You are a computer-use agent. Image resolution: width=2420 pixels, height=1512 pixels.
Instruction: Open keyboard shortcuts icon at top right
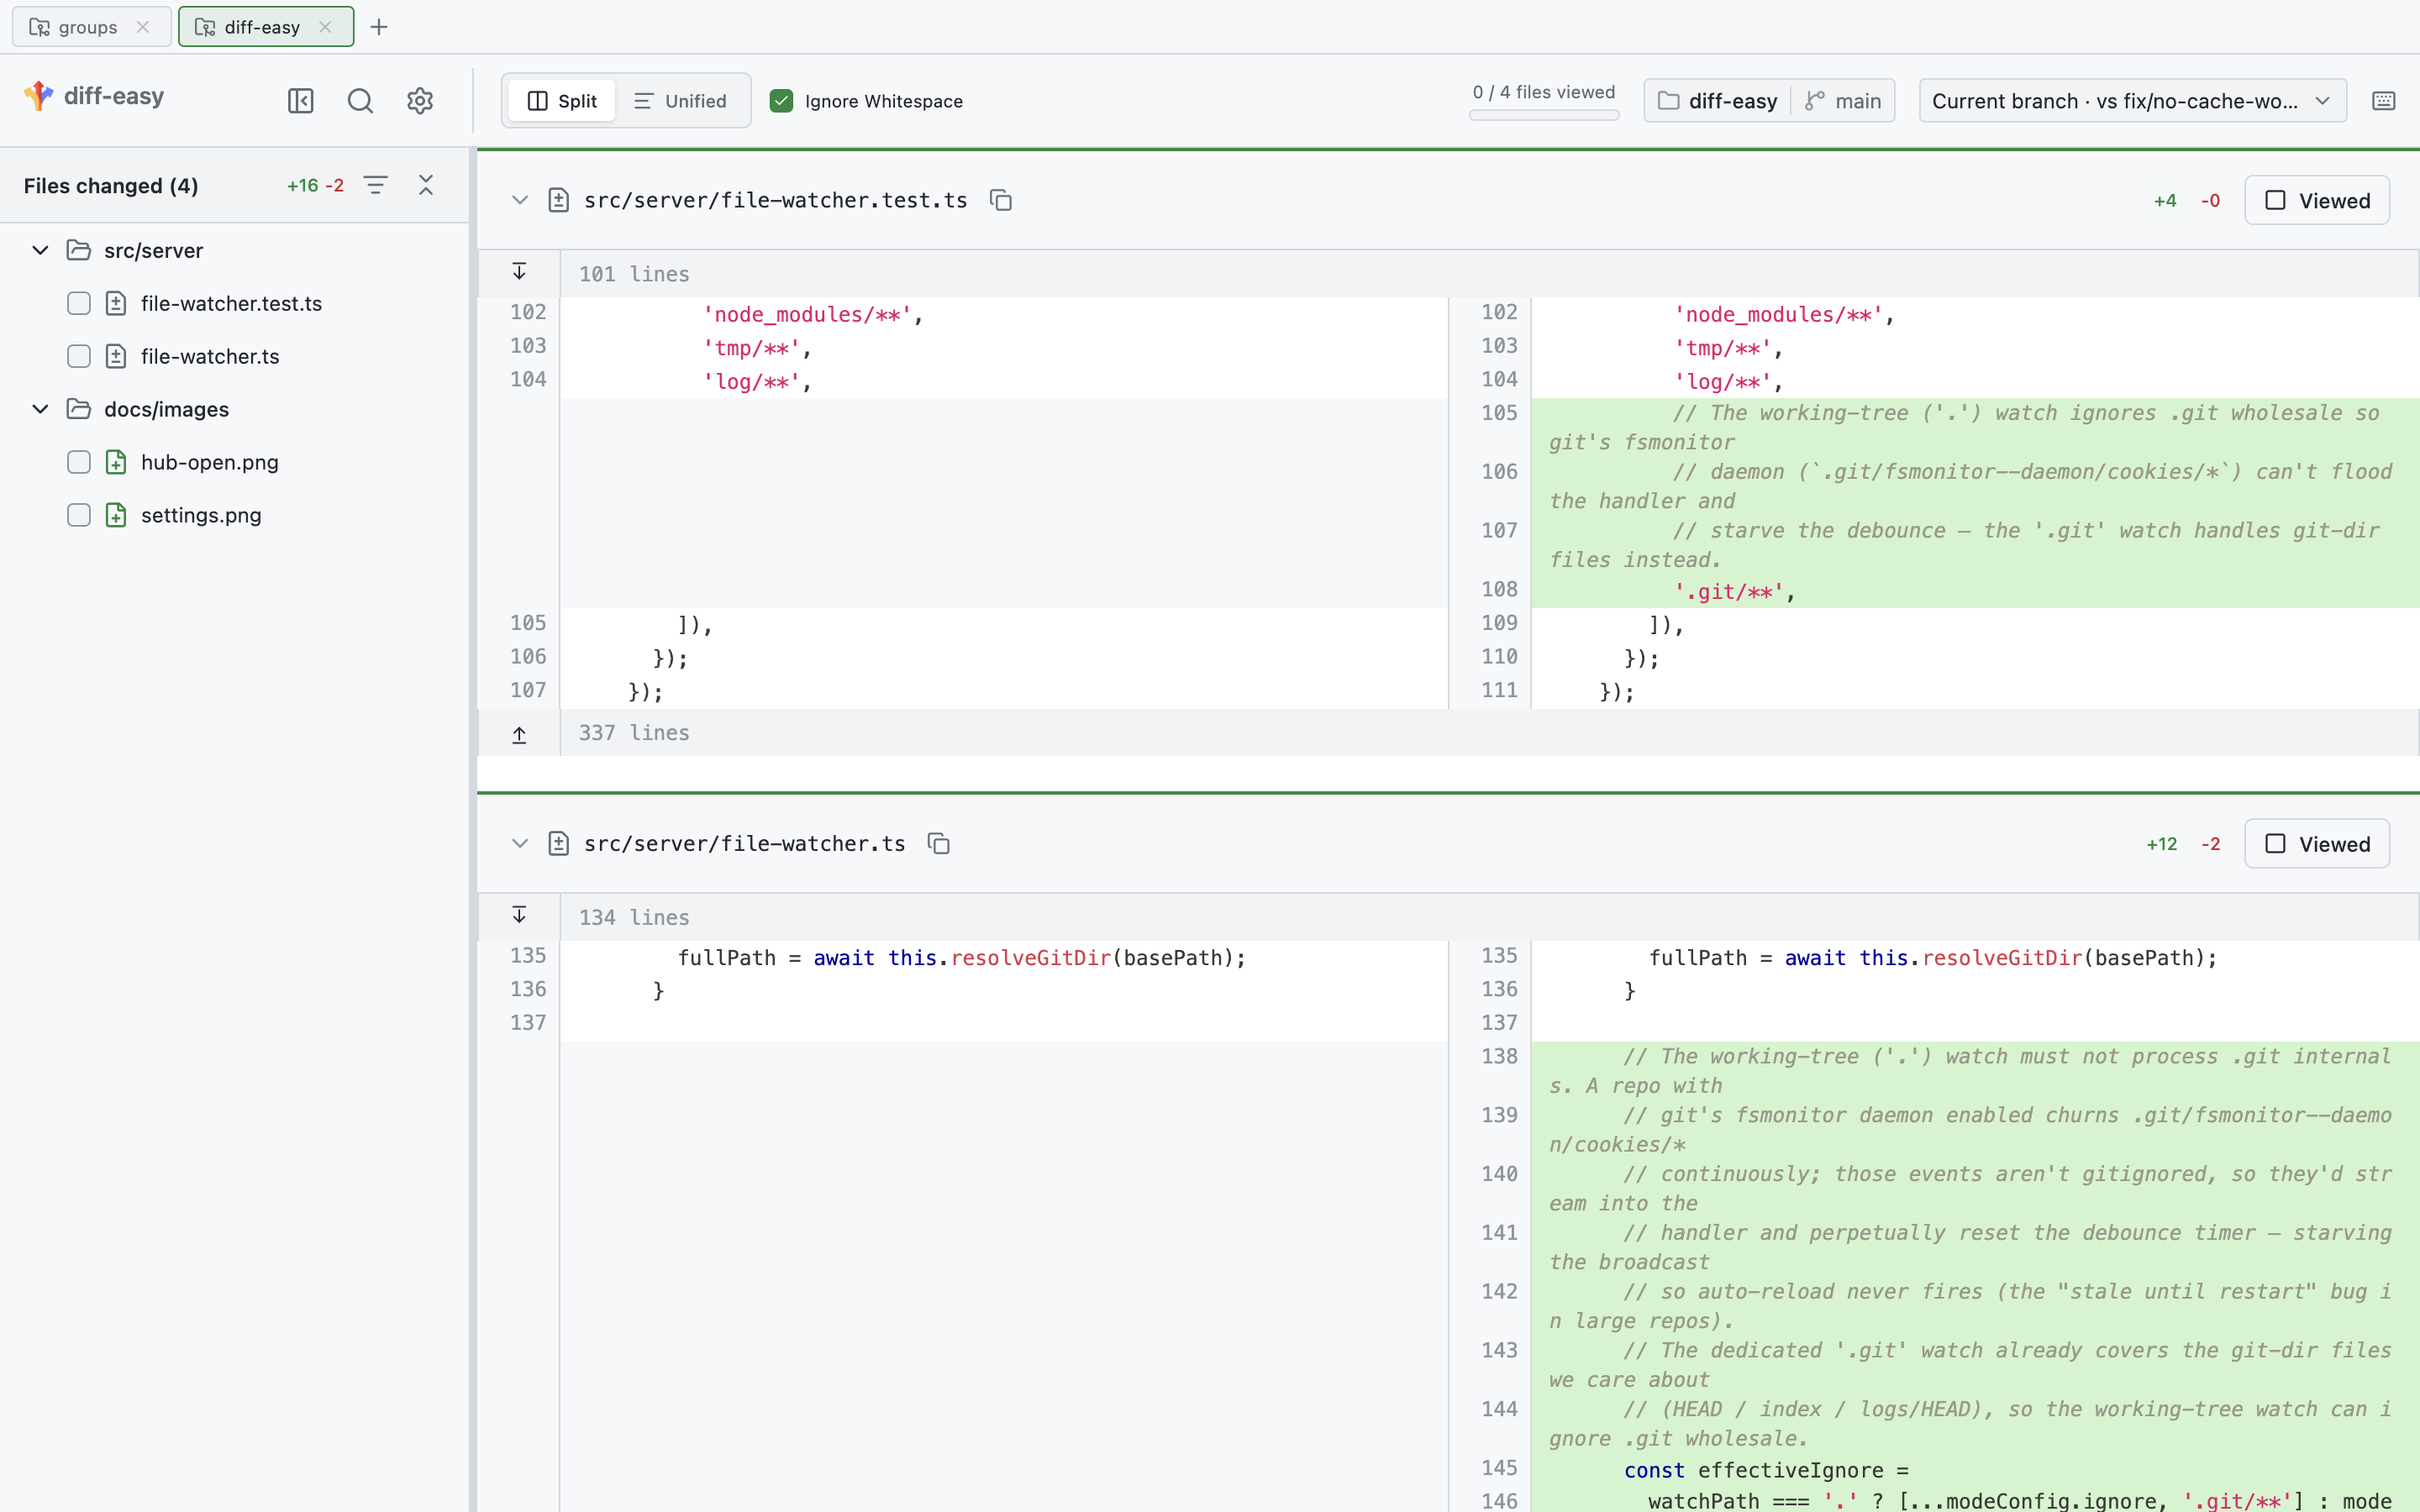pyautogui.click(x=2384, y=101)
